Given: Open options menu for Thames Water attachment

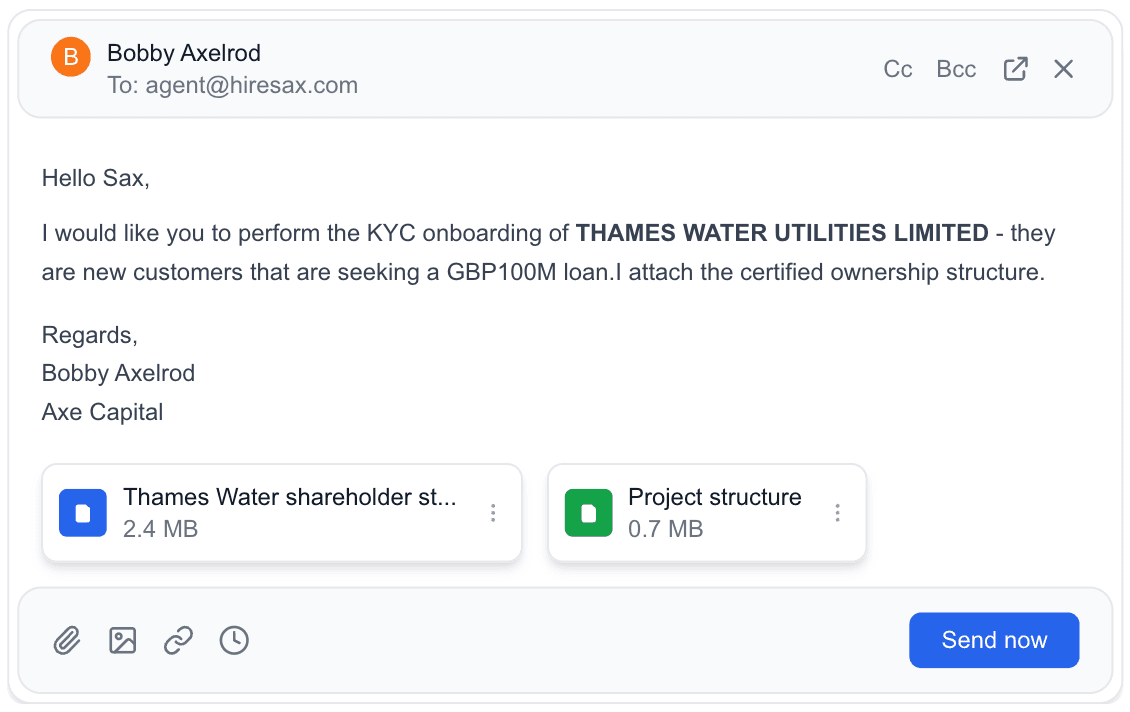Looking at the screenshot, I should coord(493,513).
